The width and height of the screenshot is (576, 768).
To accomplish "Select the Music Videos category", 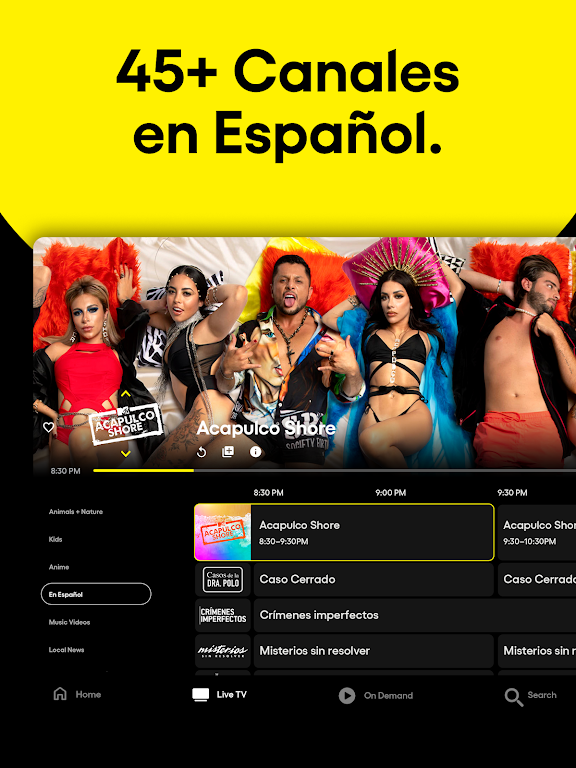I will click(70, 622).
